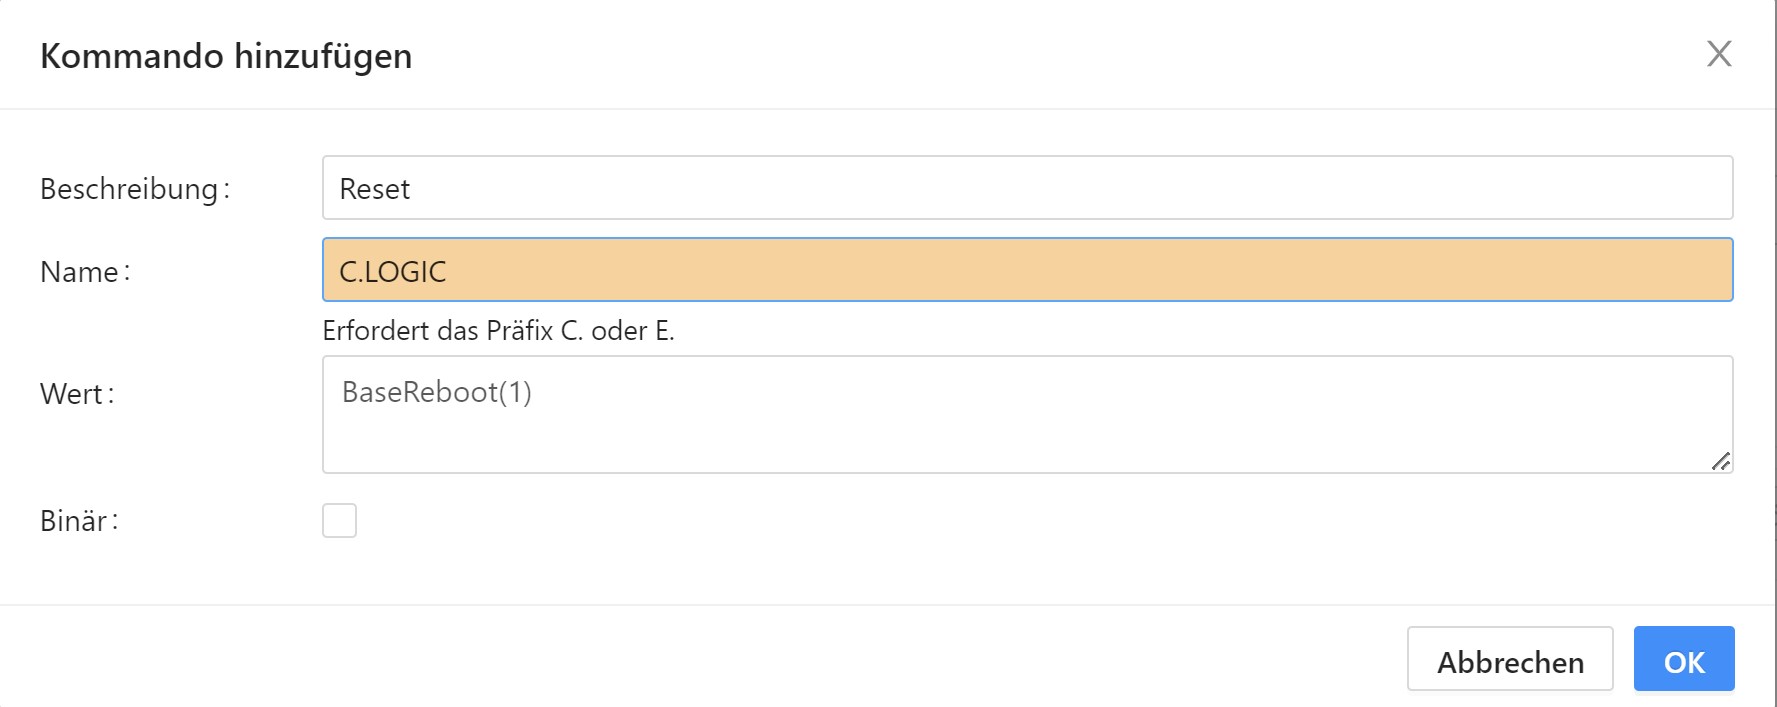Click the word 'Reset' in Beschreibung
The image size is (1777, 707).
(375, 189)
